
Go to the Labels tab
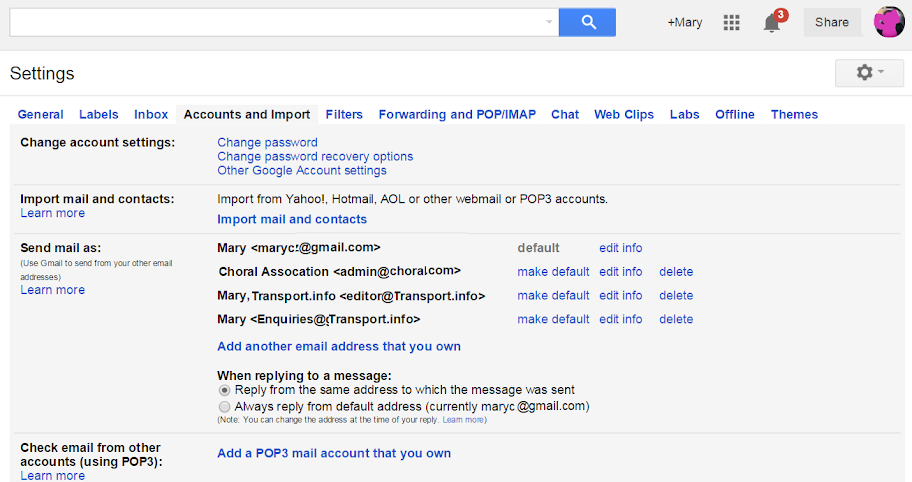click(99, 115)
